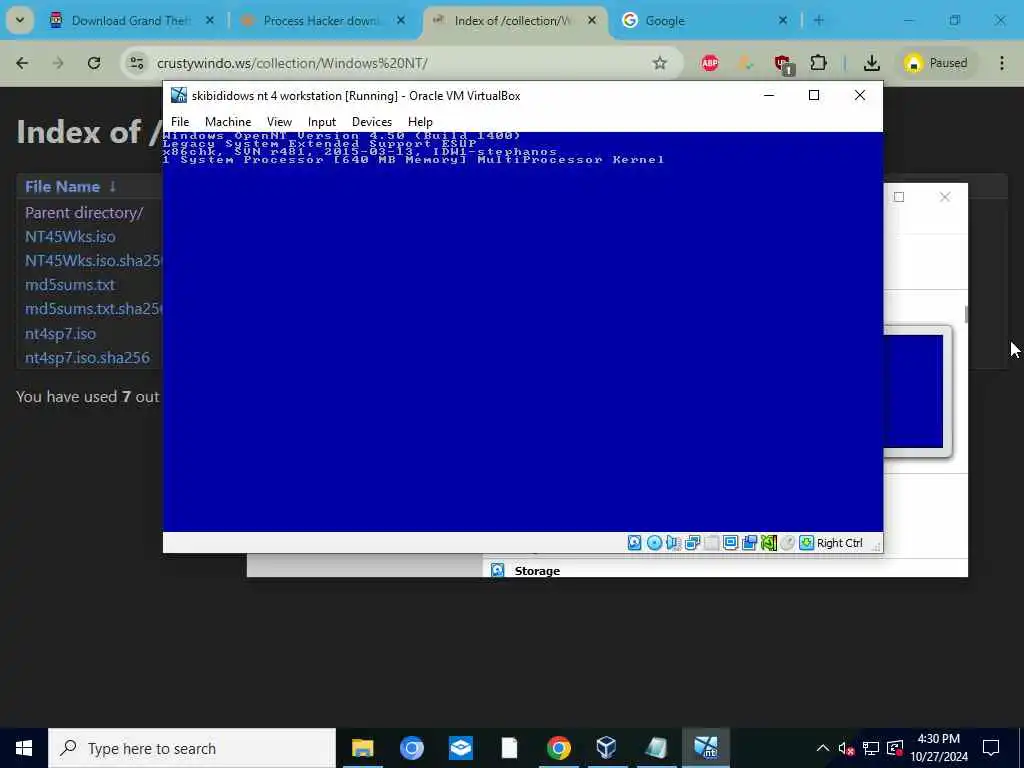Click the audio speaker icon in VirtualBox status bar
The width and height of the screenshot is (1024, 768).
(673, 543)
